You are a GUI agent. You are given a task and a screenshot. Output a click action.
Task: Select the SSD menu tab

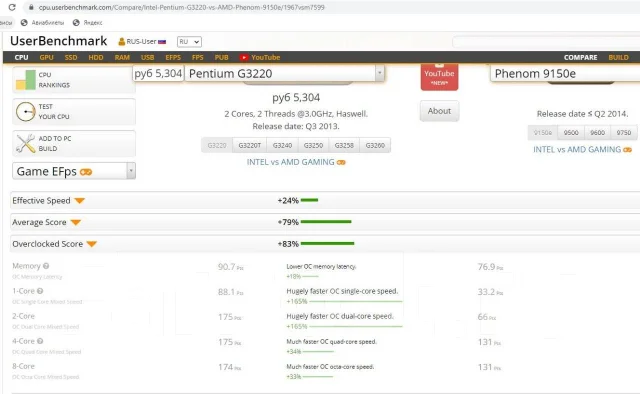71,58
